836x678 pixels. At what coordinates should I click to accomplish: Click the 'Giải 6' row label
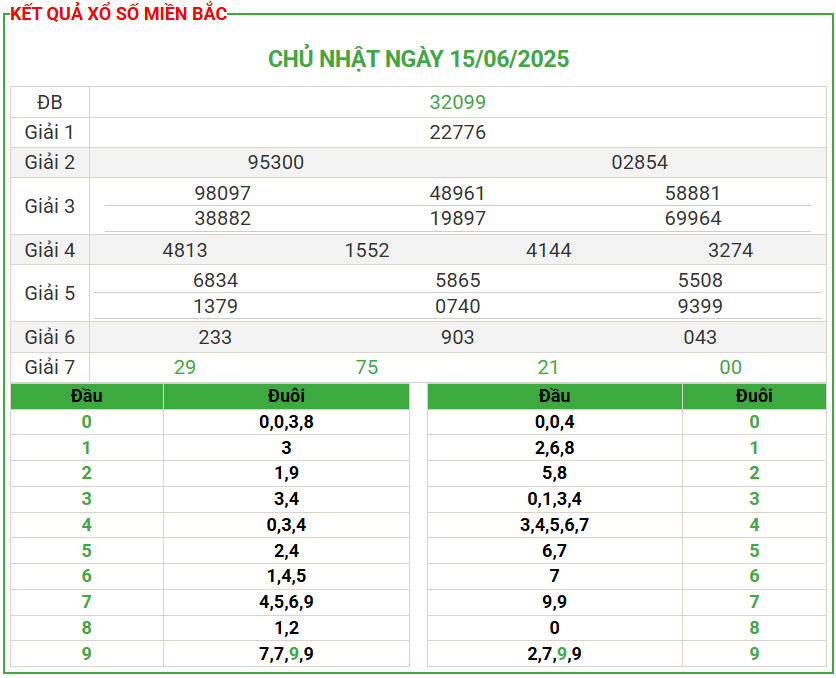click(x=50, y=337)
